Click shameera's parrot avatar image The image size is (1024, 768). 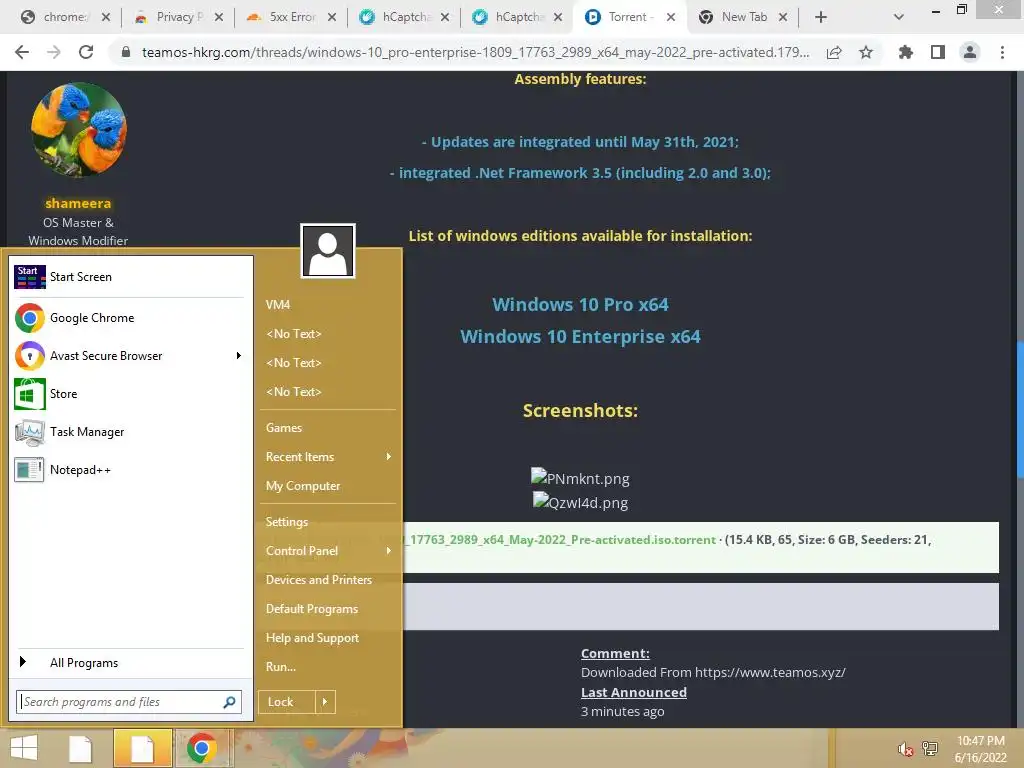pos(78,130)
